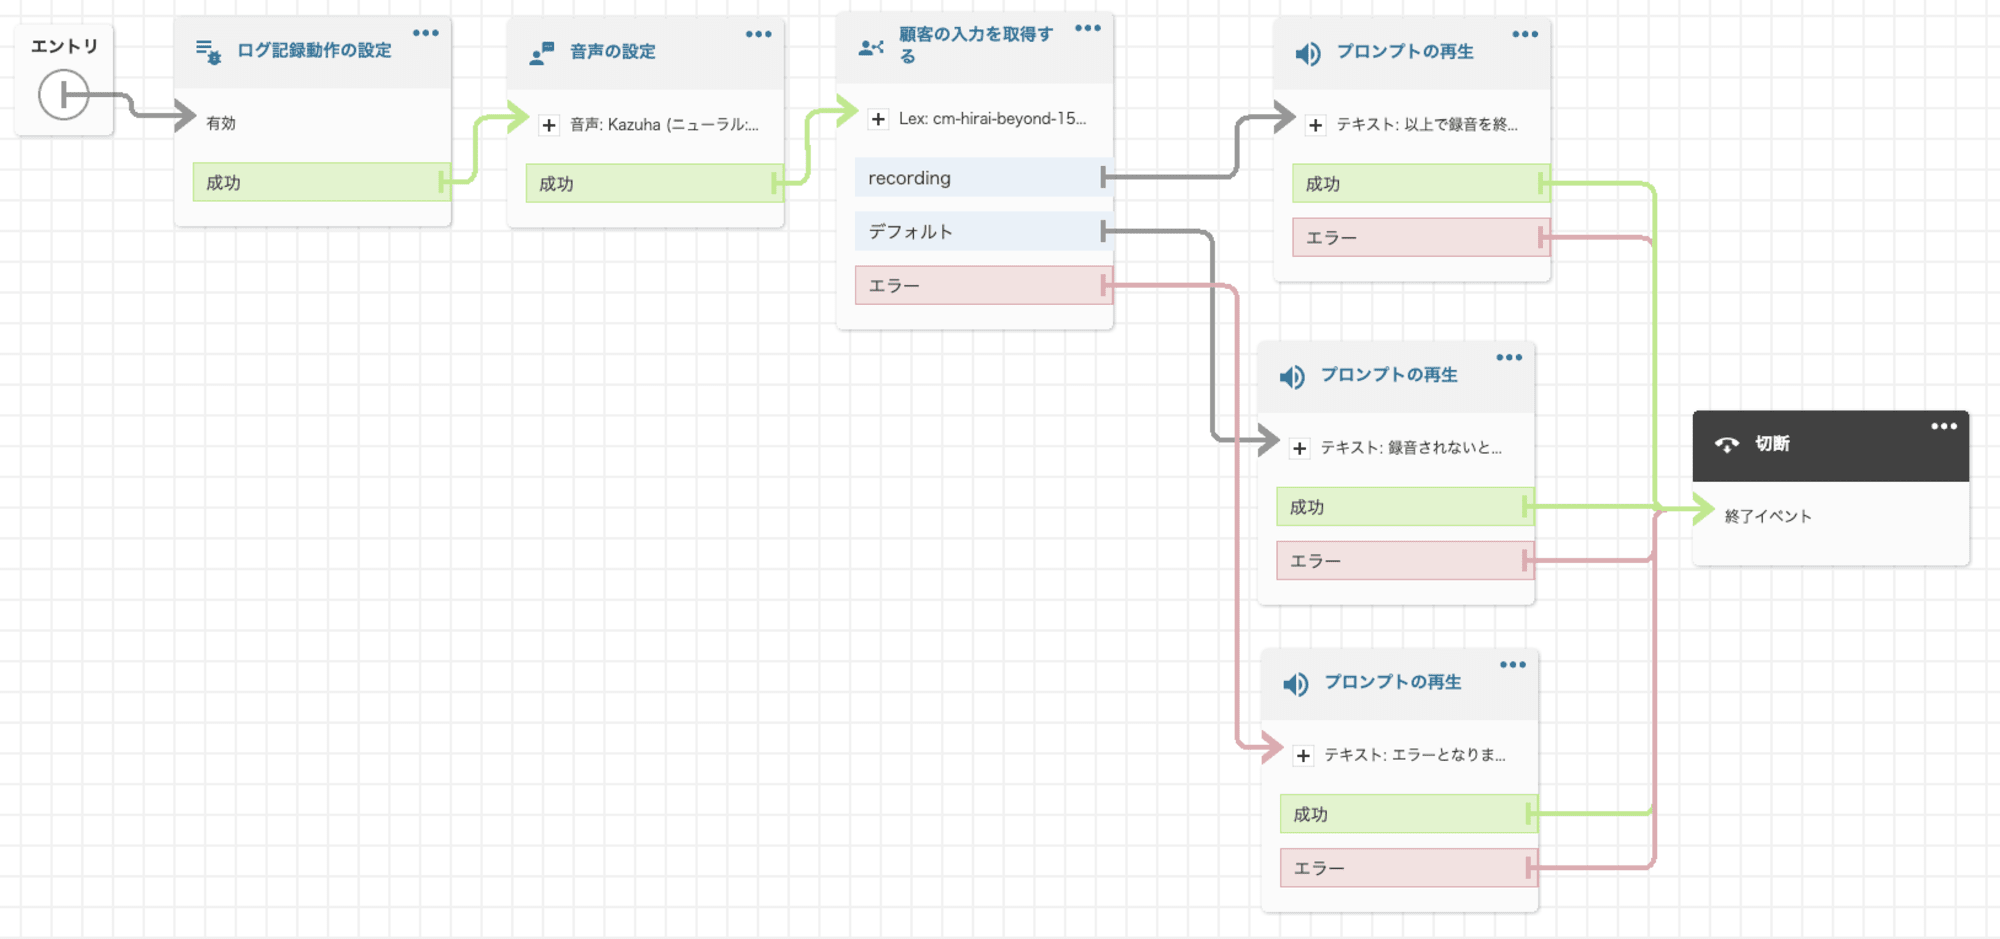Click speaker icon of the recording-finished prompt block
This screenshot has height=939, width=2000.
(x=1308, y=53)
